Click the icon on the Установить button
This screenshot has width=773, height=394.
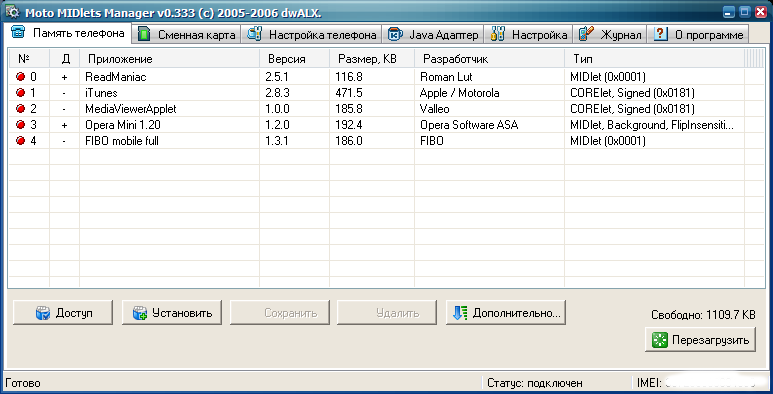click(140, 313)
